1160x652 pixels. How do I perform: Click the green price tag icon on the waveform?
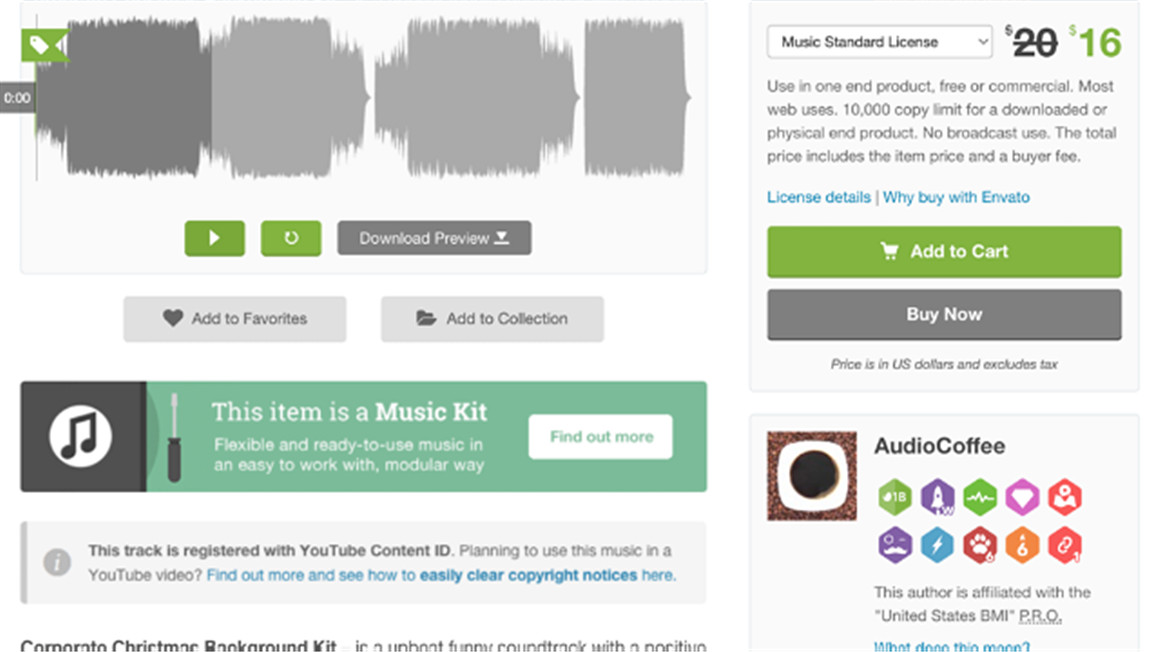tap(44, 45)
